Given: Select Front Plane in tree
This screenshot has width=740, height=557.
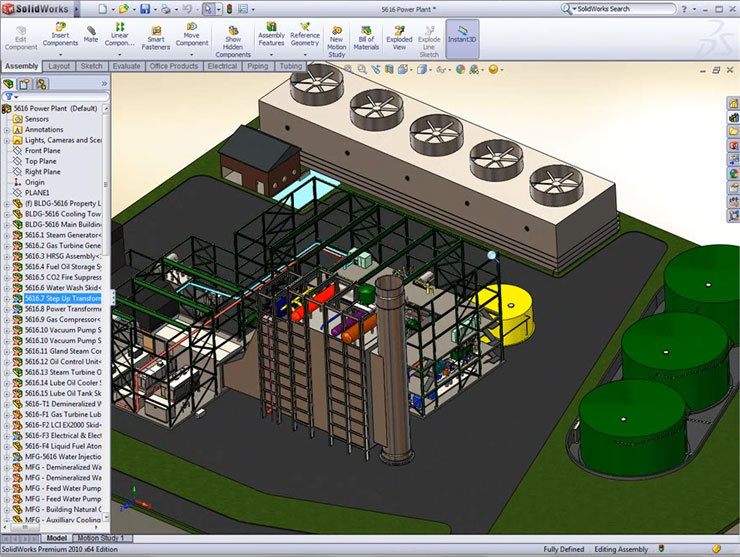Looking at the screenshot, I should (x=42, y=151).
